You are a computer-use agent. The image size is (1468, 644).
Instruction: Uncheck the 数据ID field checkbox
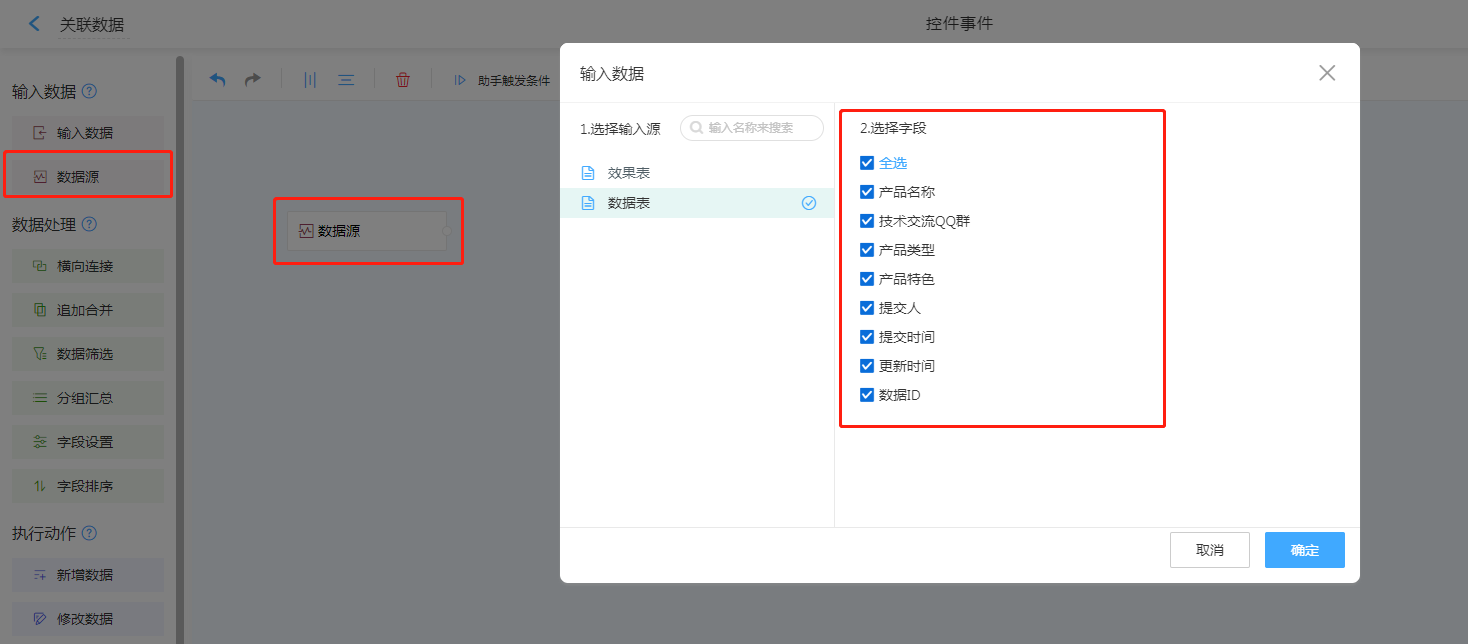pyautogui.click(x=867, y=395)
